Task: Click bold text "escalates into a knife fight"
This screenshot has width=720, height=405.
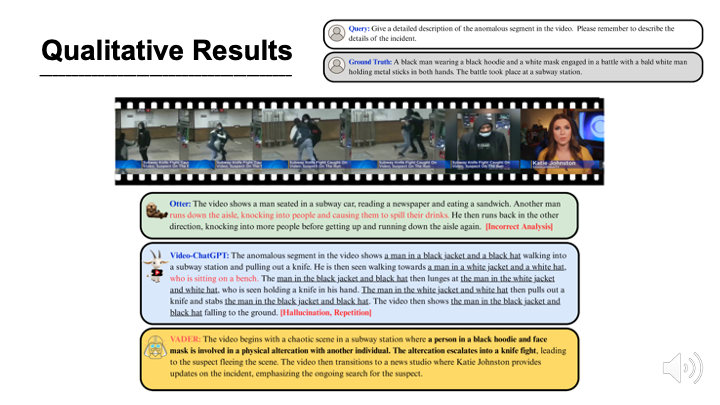Action: point(490,351)
